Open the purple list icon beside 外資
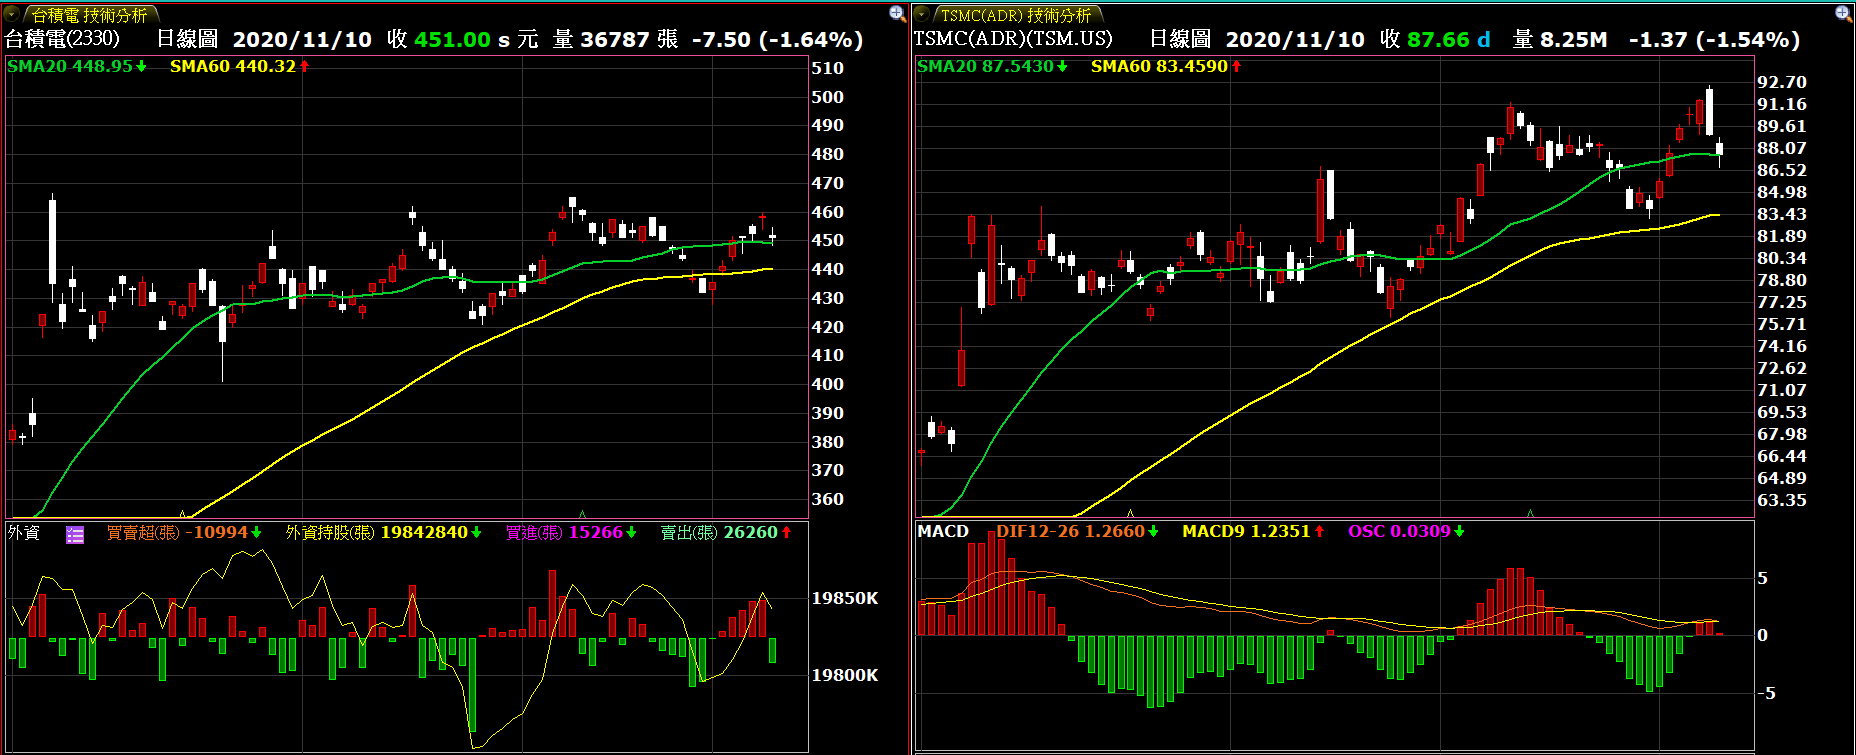 point(75,534)
